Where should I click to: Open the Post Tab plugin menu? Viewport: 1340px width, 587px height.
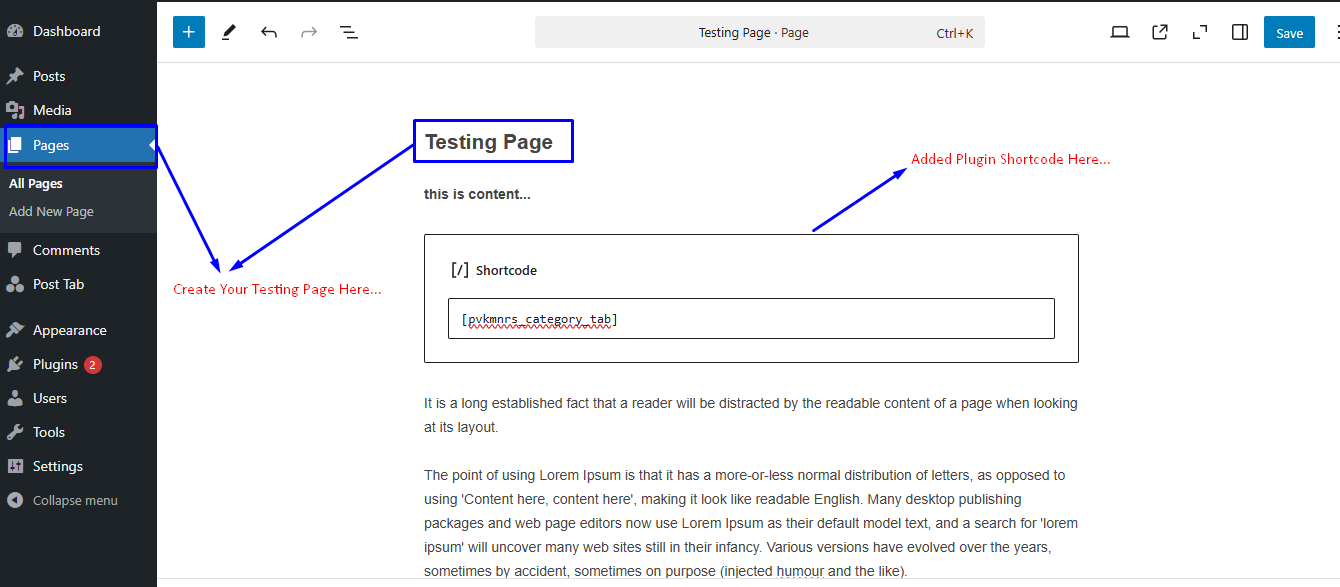pos(78,284)
